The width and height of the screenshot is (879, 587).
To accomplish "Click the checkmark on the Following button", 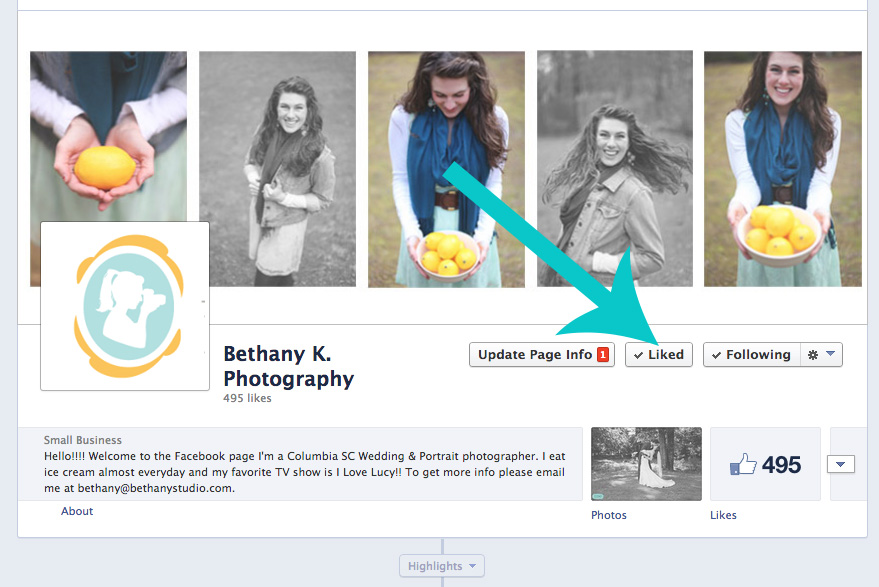I will coord(717,355).
